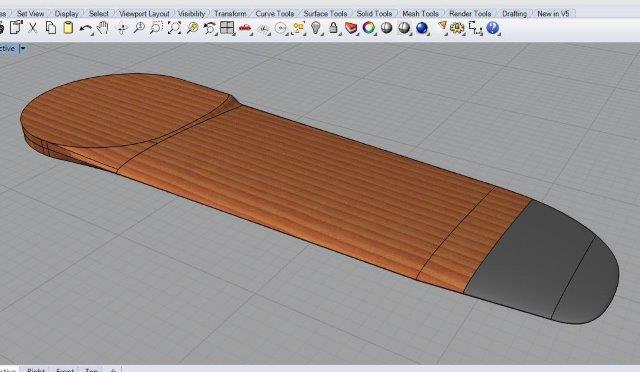The width and height of the screenshot is (640, 372).
Task: Open Options with the gear icon
Action: [x=457, y=28]
